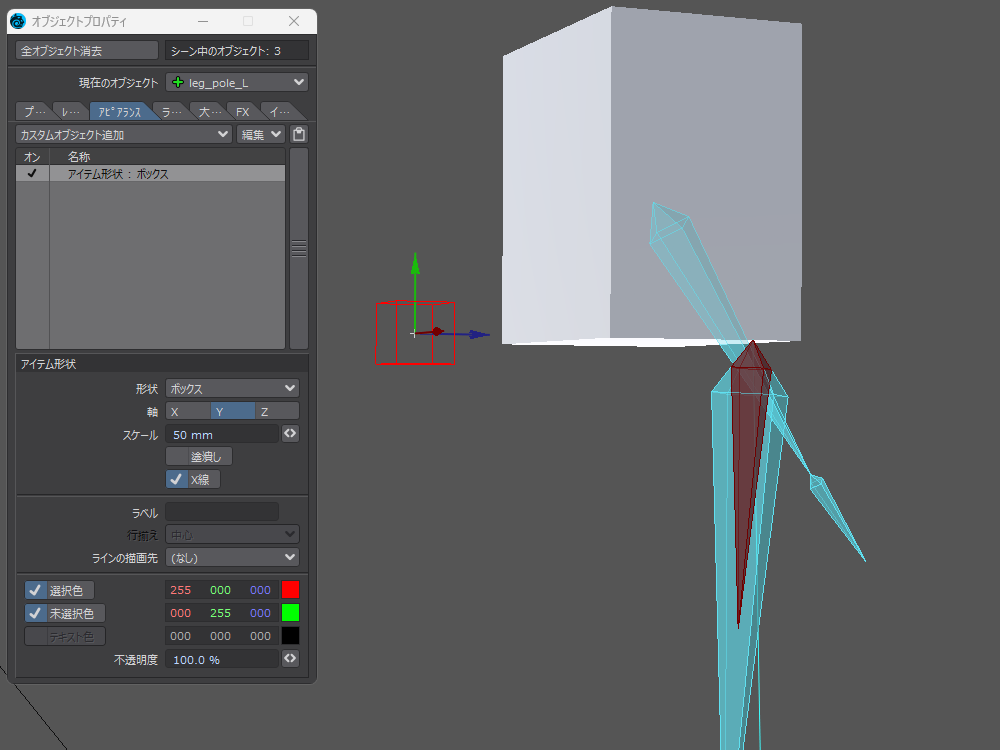This screenshot has height=750, width=1000.
Task: Click the 全オブジェクト消去 button
Action: [x=87, y=50]
